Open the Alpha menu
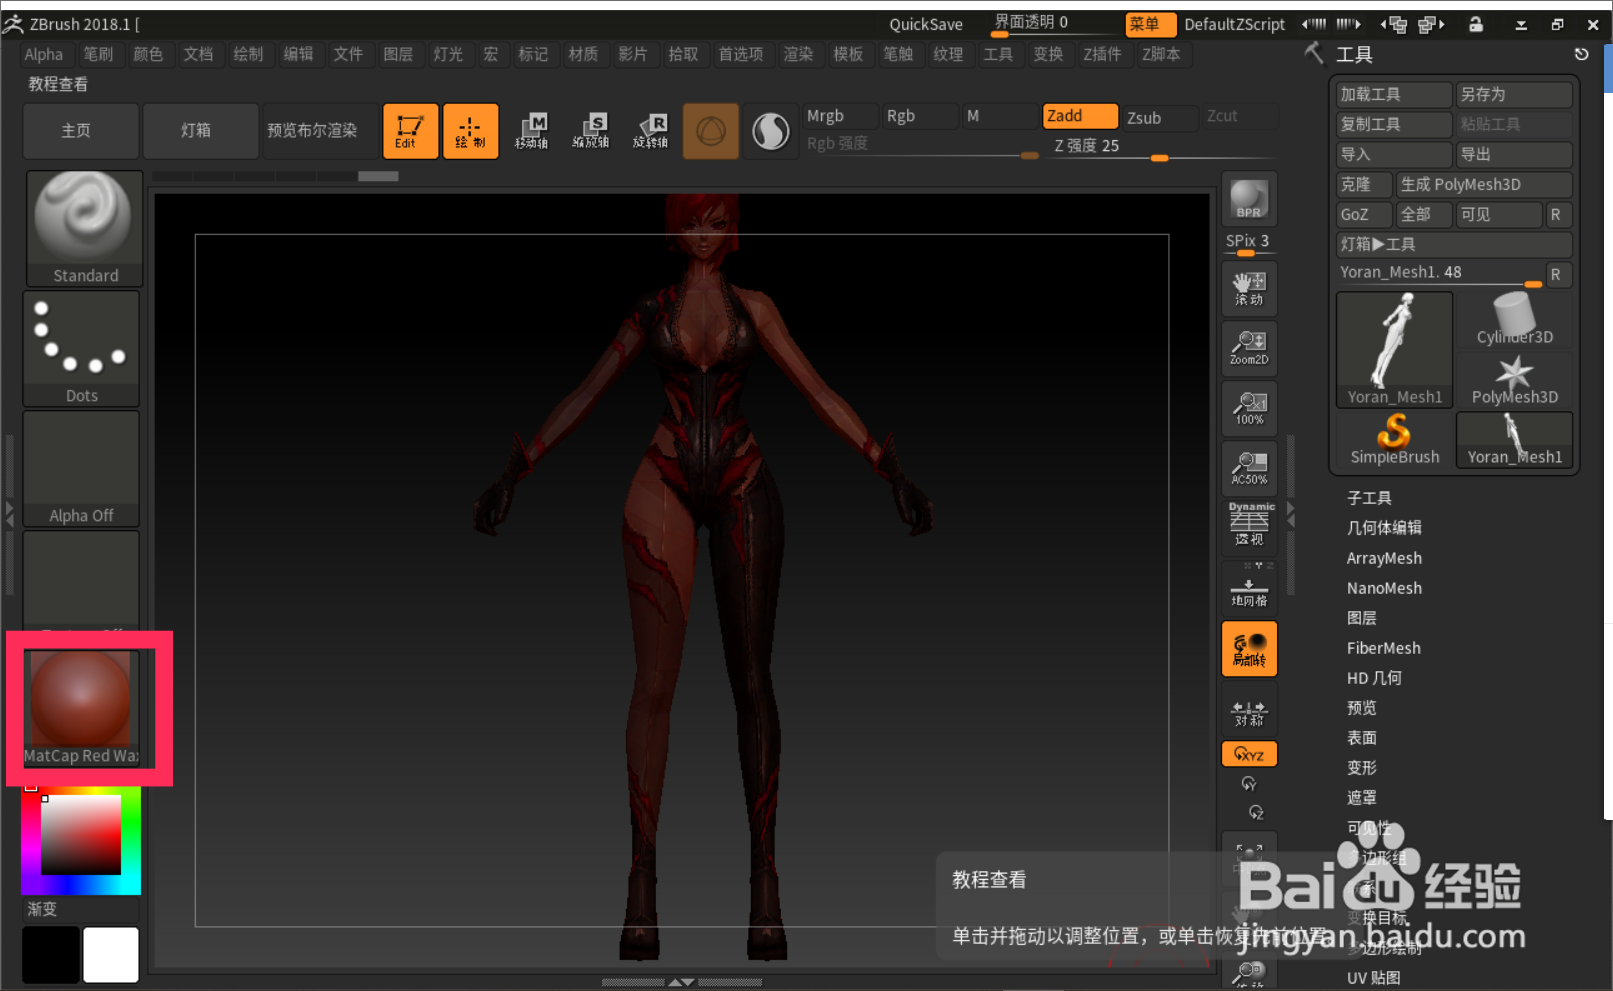This screenshot has width=1613, height=991. click(x=44, y=54)
